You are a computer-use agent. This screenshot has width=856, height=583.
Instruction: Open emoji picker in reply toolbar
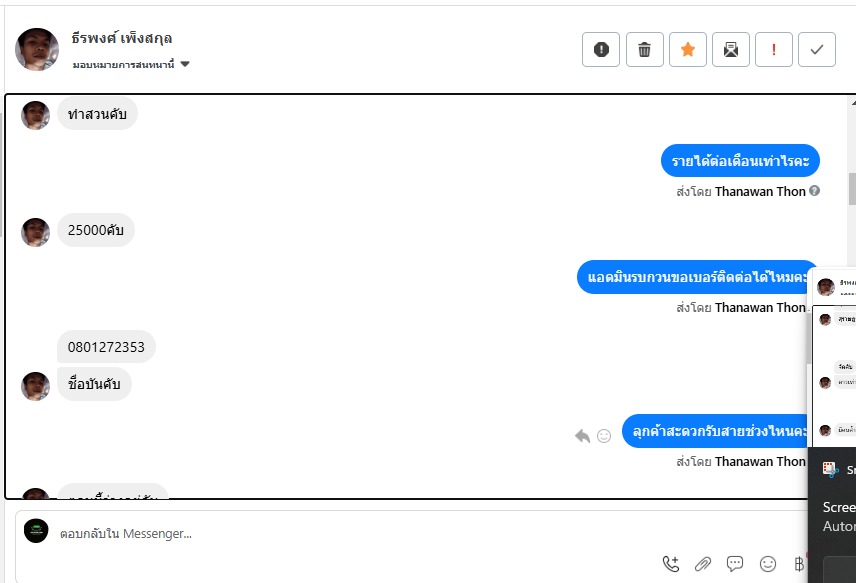(x=768, y=564)
